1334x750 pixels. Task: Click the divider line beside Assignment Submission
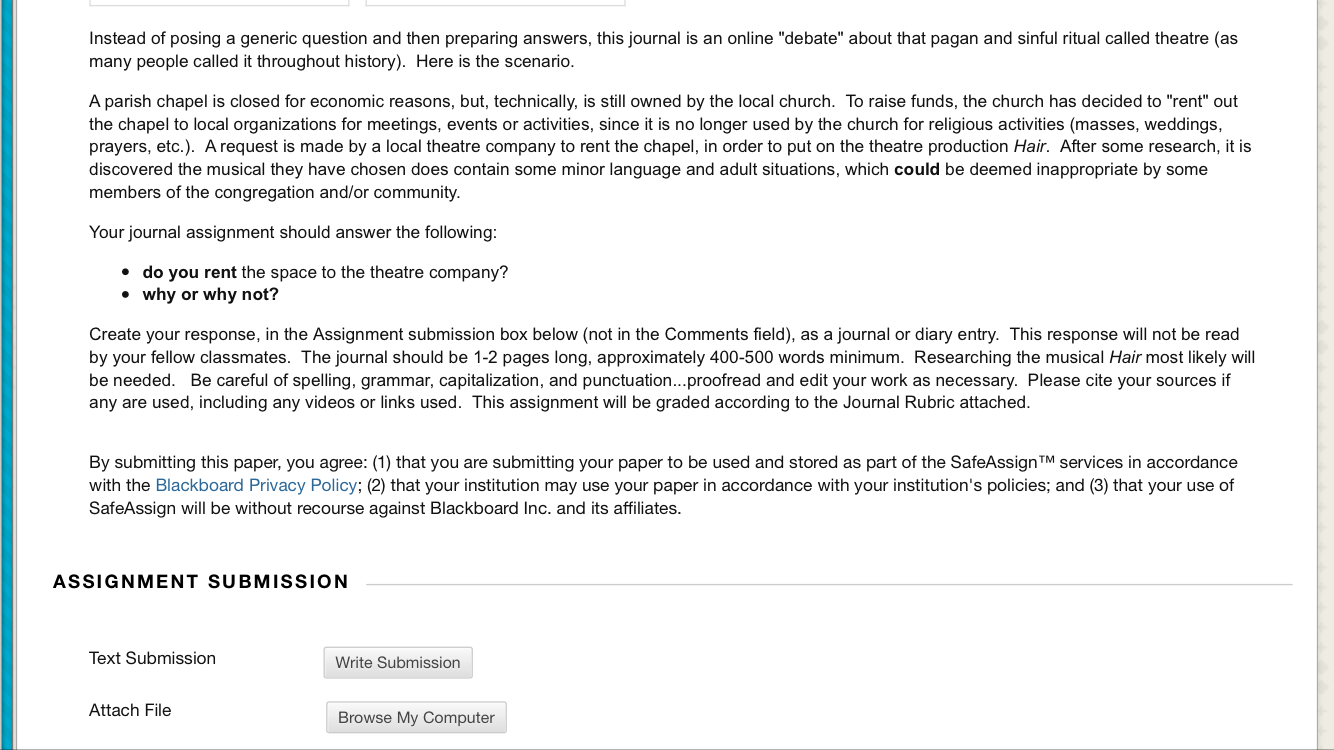point(828,584)
